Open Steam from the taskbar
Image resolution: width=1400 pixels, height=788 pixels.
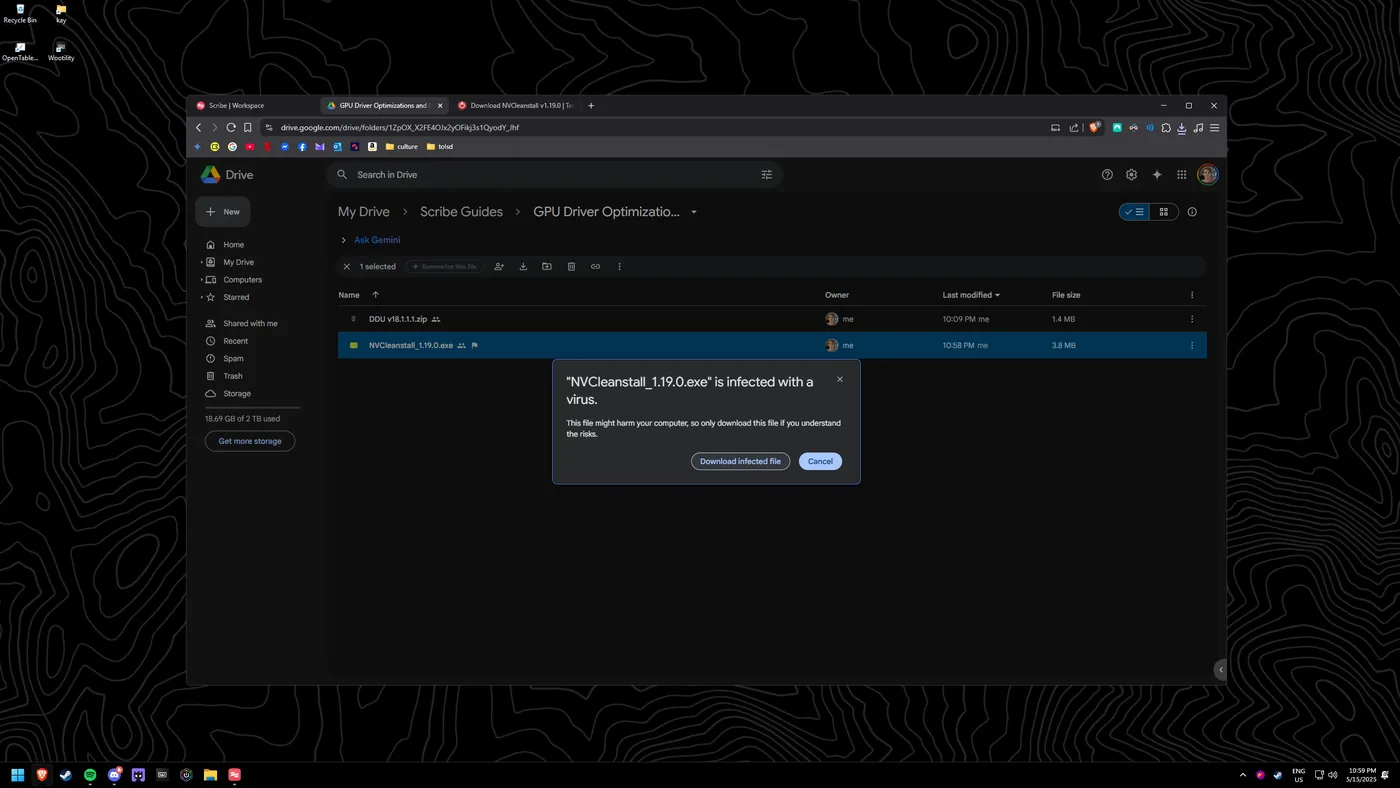(66, 775)
